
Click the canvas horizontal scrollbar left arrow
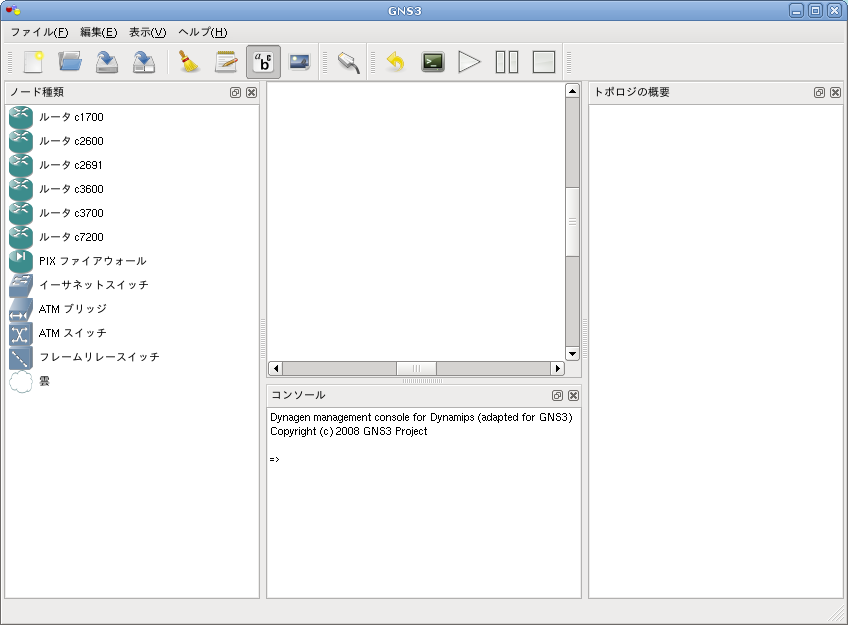[275, 368]
